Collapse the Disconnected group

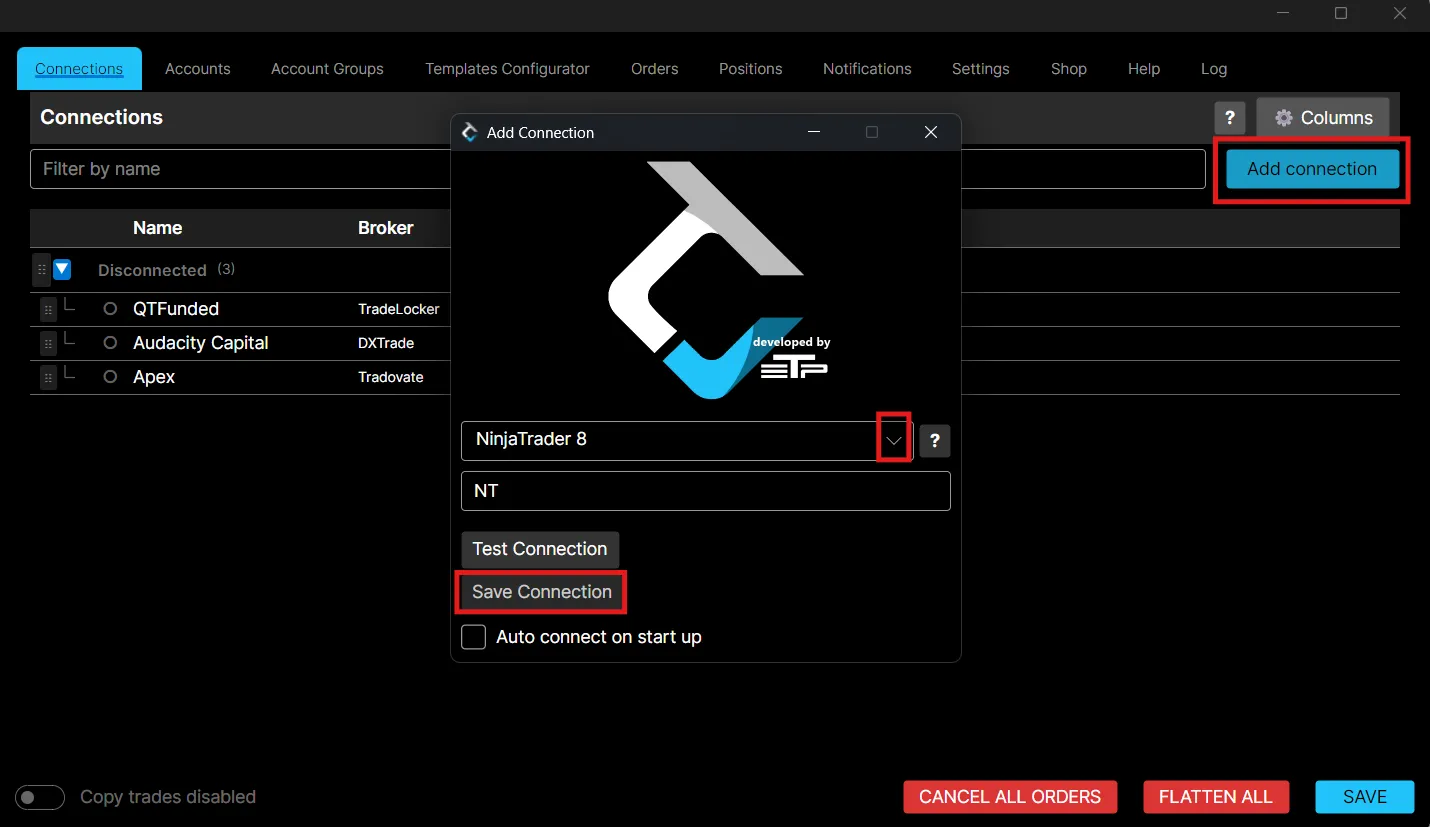click(x=62, y=269)
